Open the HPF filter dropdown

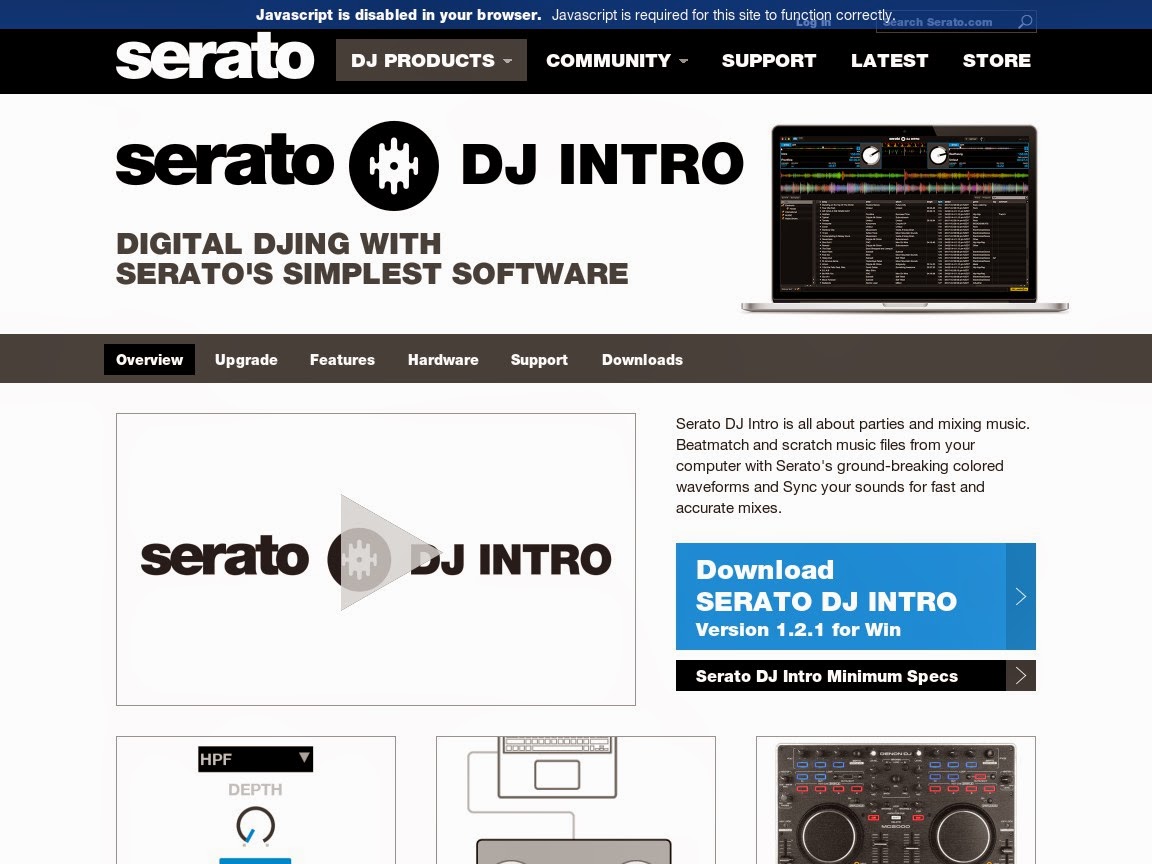255,759
